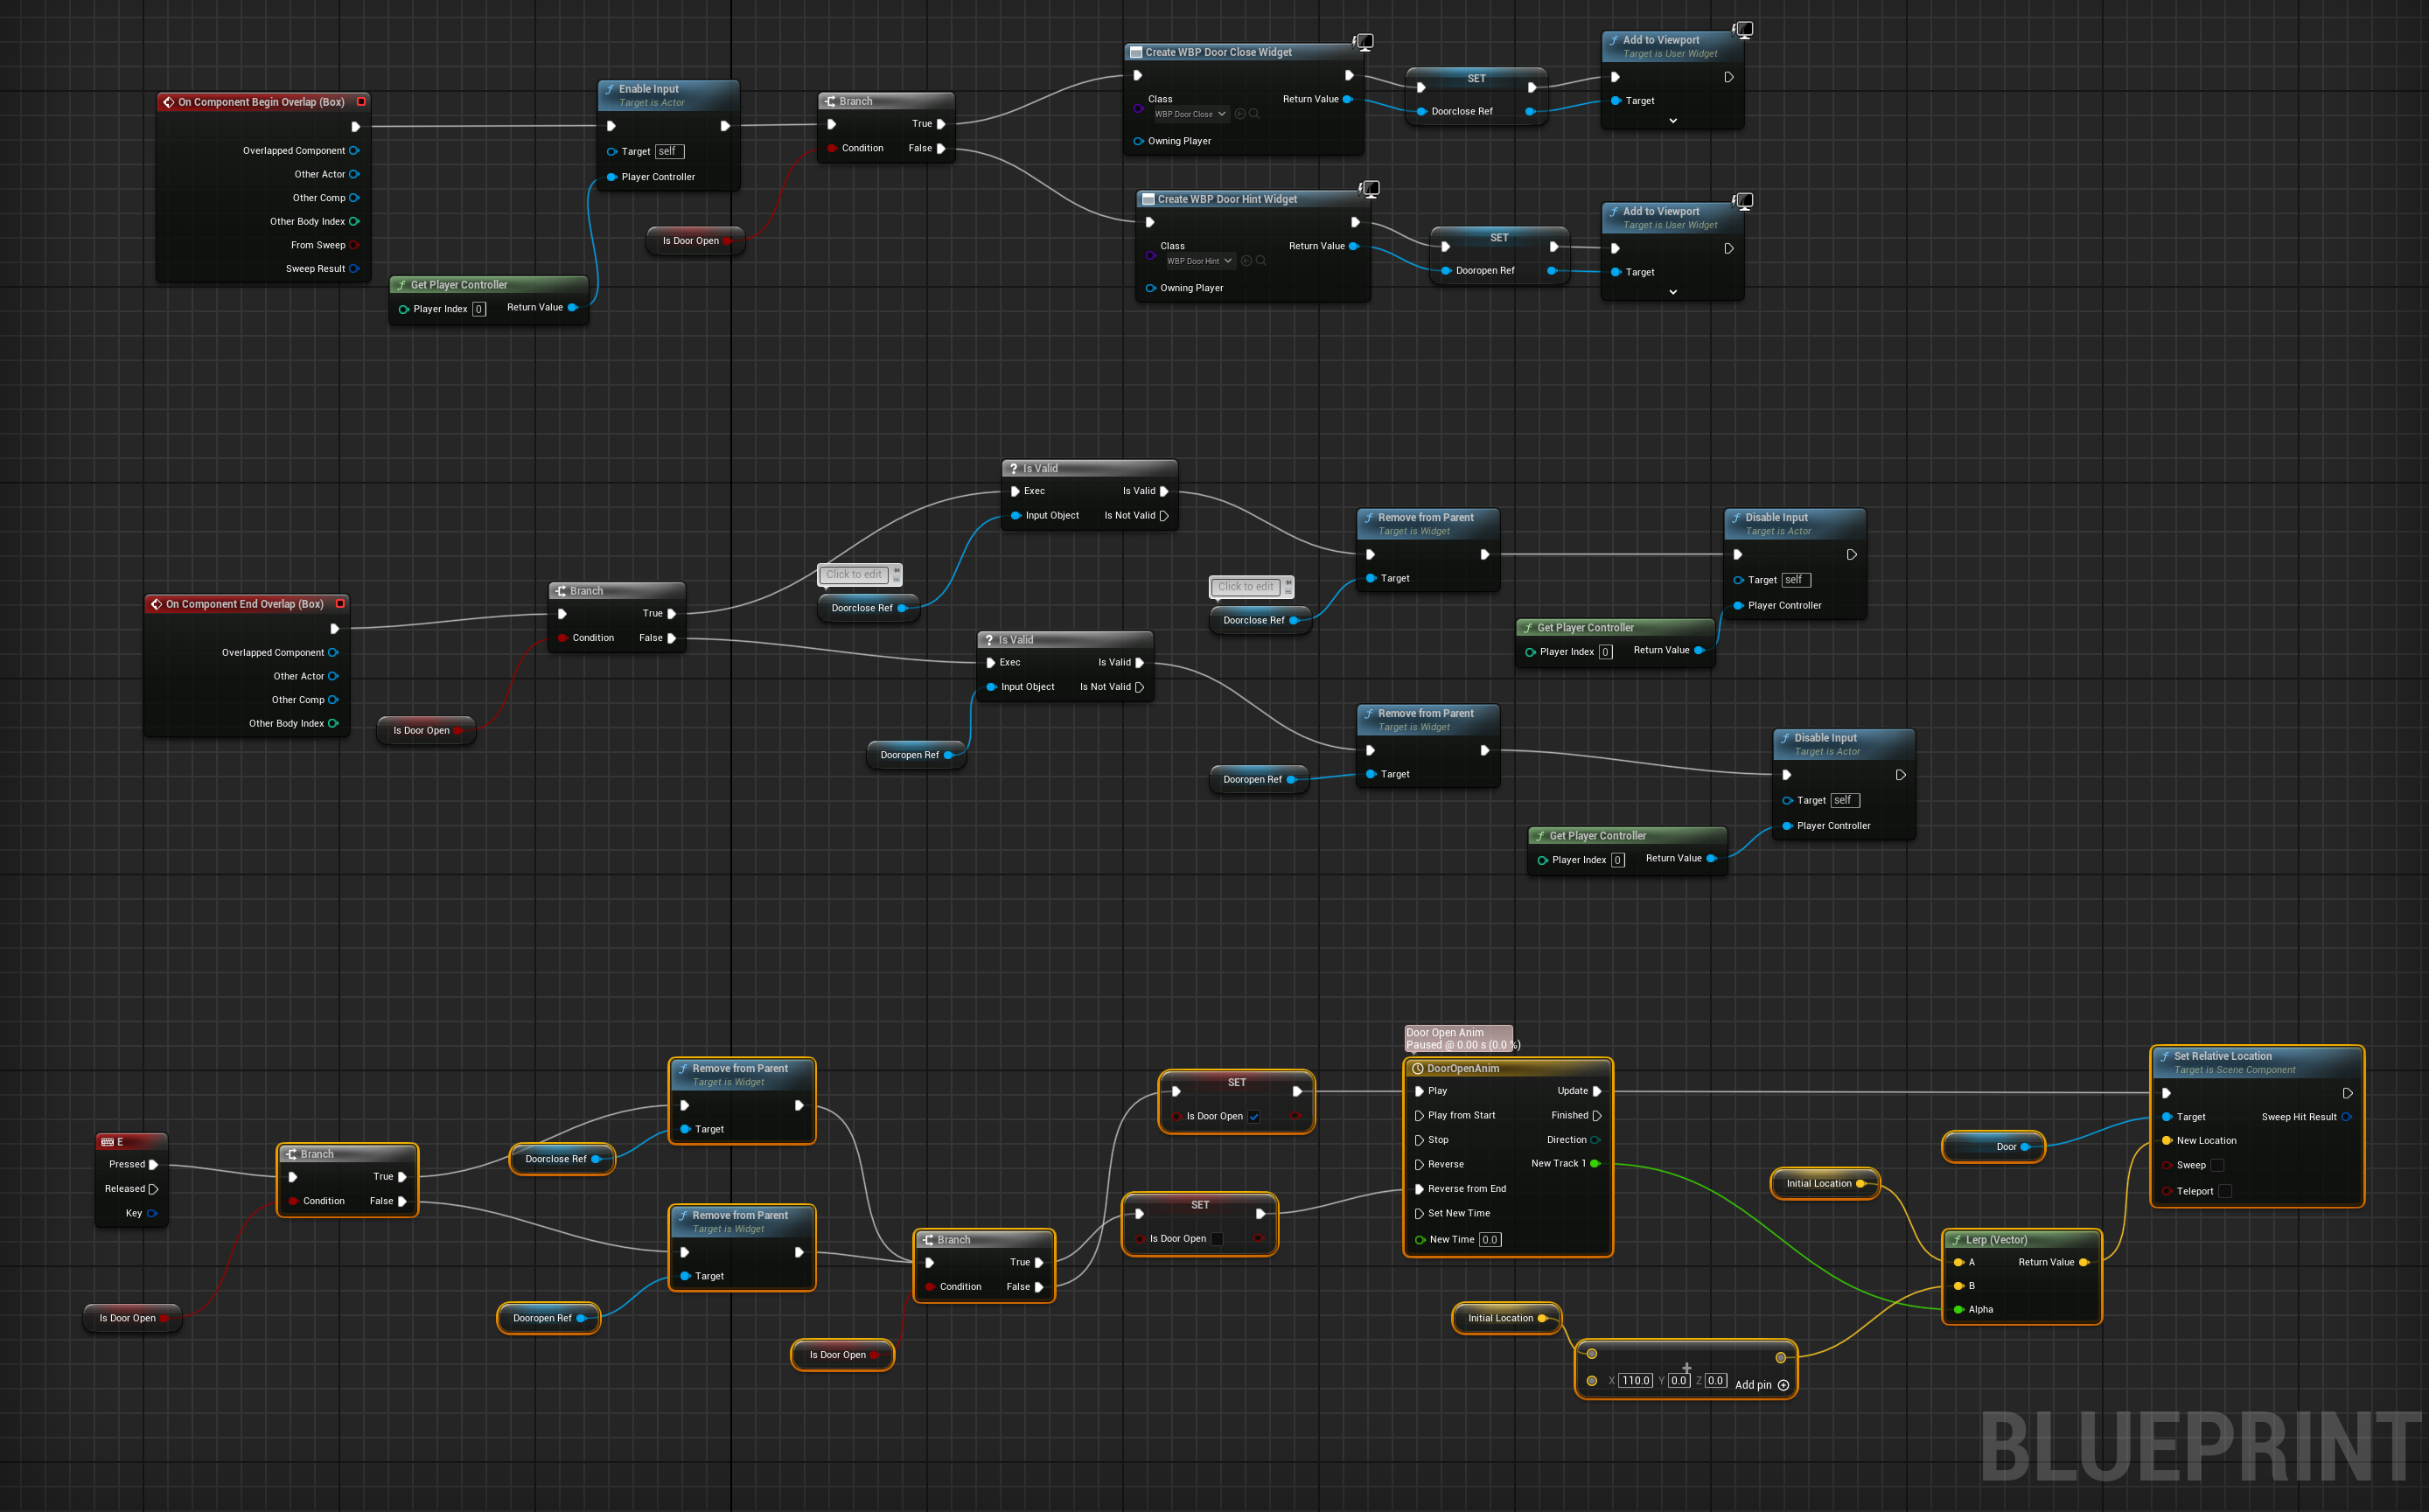
Task: Click the f icon on the Enable Input node
Action: click(610, 88)
